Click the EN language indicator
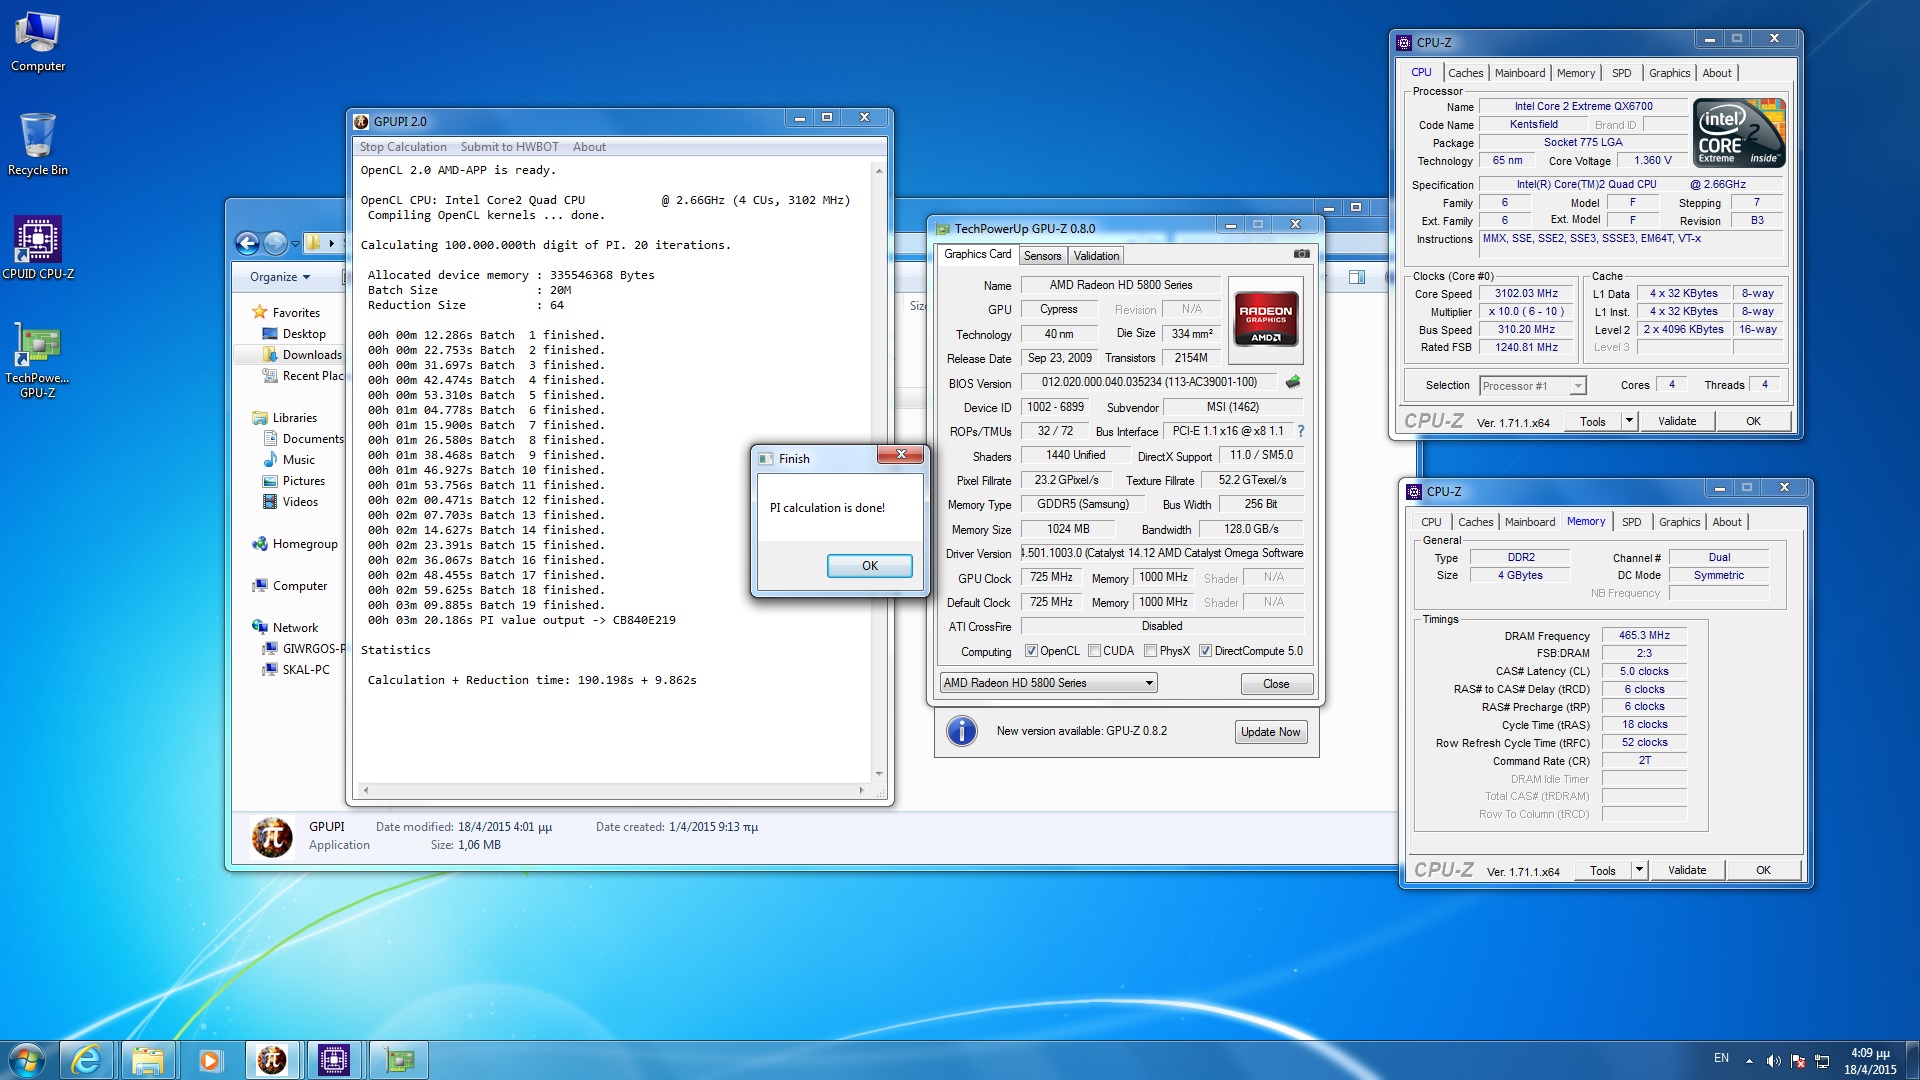Image resolution: width=1920 pixels, height=1080 pixels. click(1721, 1058)
